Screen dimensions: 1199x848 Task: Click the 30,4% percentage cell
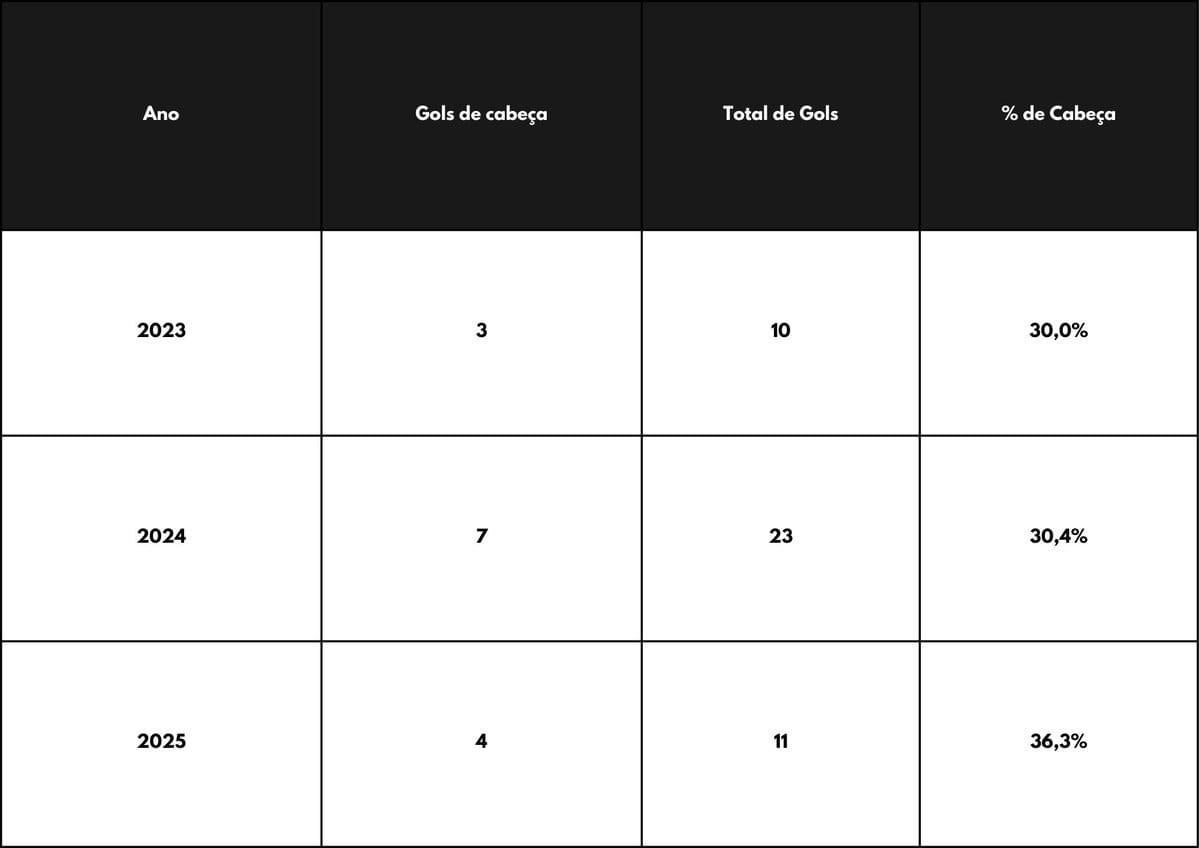(x=1058, y=537)
